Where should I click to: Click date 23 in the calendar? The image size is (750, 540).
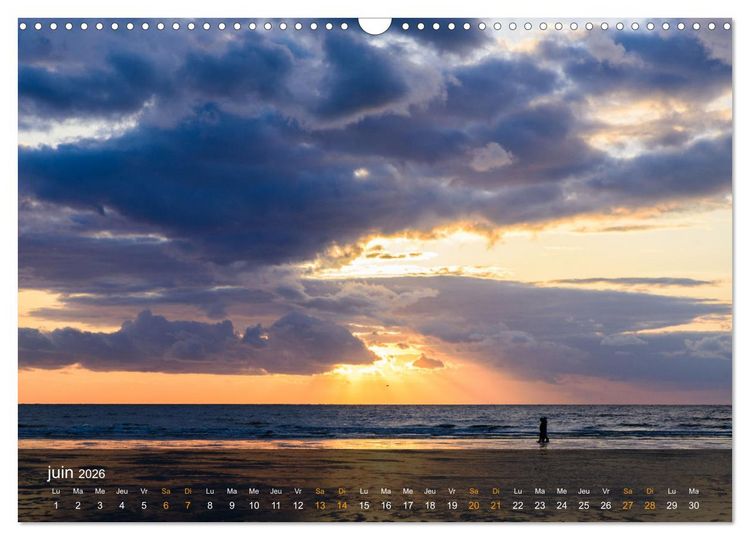[x=540, y=506]
